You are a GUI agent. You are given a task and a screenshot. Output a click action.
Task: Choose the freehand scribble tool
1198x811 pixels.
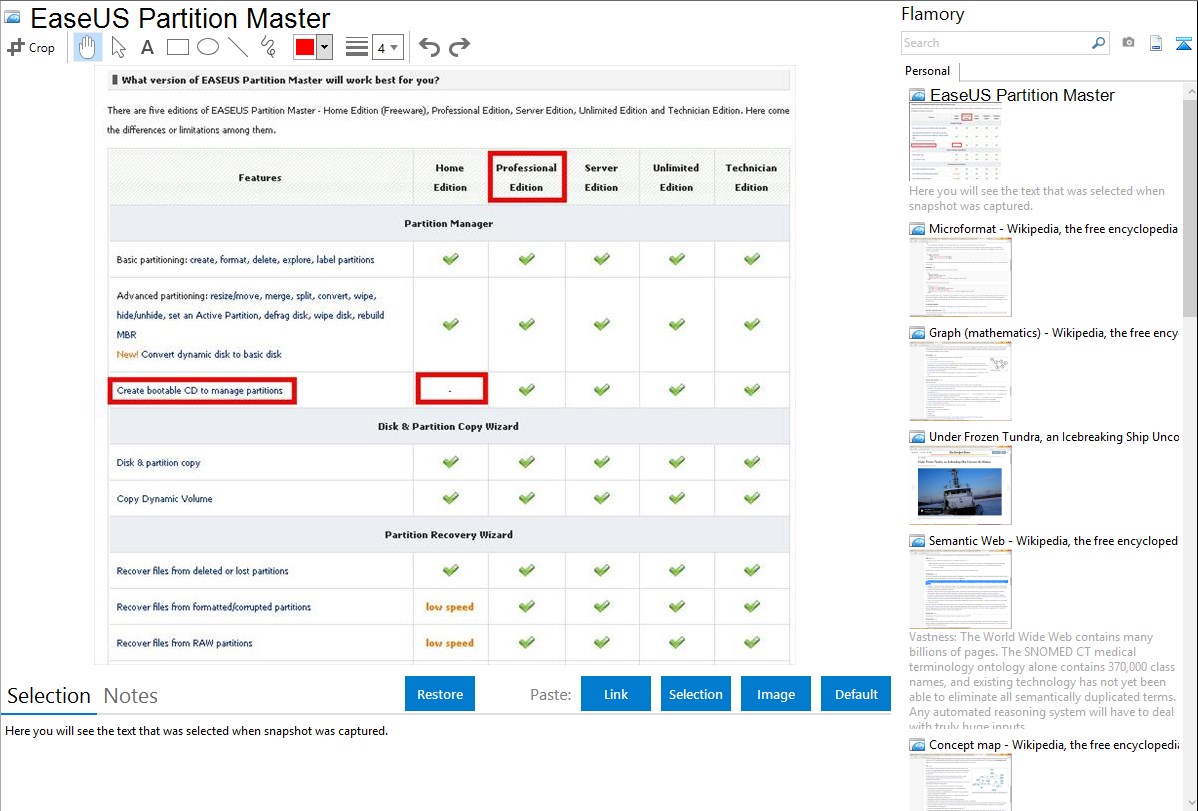tap(268, 47)
